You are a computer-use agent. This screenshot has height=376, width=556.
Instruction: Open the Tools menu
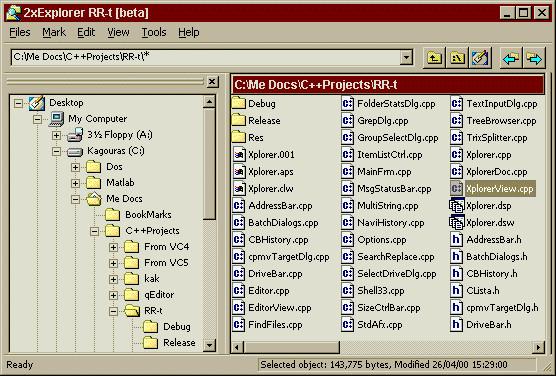tap(154, 32)
